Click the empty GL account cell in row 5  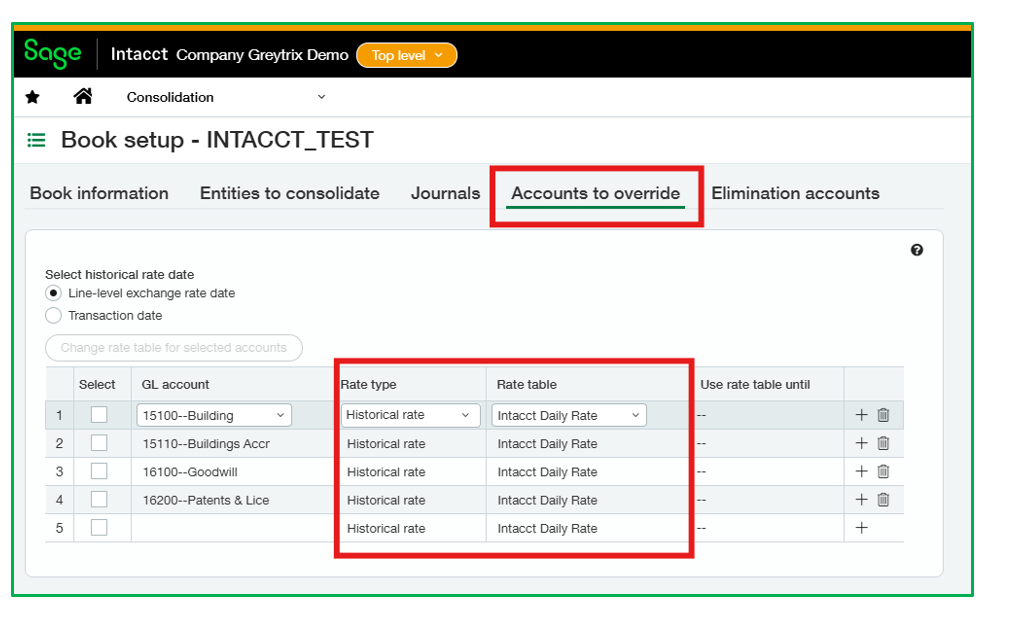232,528
